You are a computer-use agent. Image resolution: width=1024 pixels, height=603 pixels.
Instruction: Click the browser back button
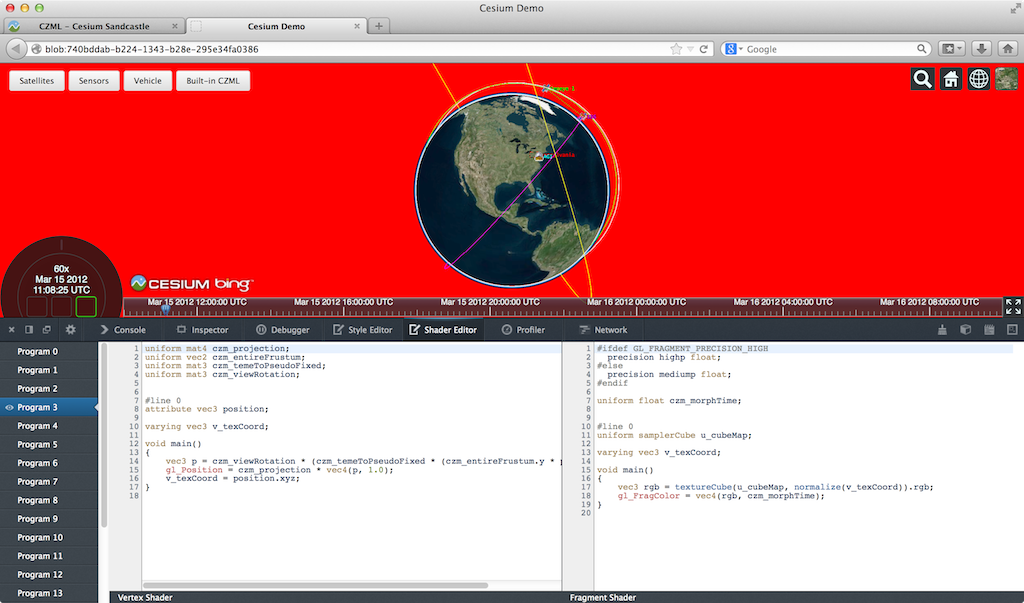click(16, 49)
